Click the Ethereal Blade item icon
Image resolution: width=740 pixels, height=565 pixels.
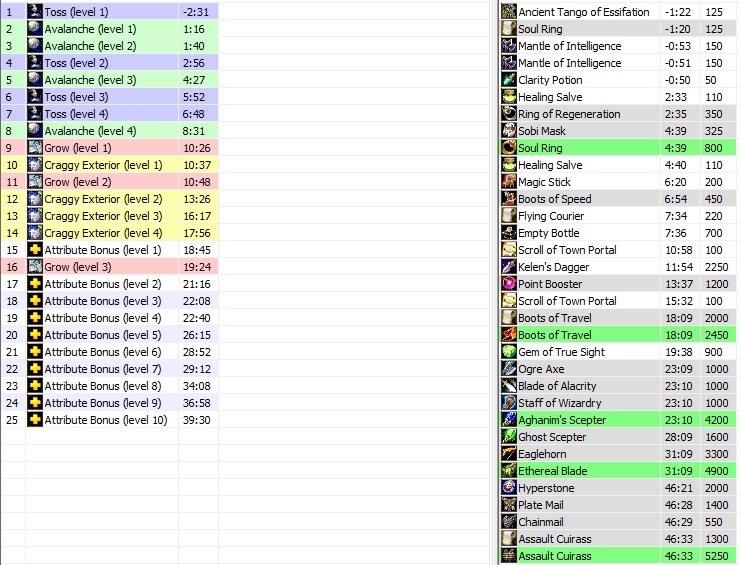[509, 470]
